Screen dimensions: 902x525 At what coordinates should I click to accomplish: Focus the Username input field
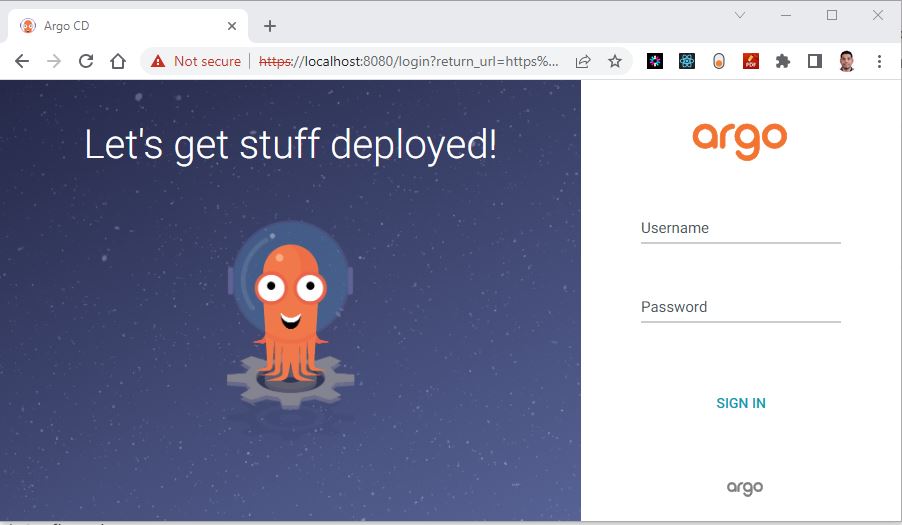click(741, 229)
